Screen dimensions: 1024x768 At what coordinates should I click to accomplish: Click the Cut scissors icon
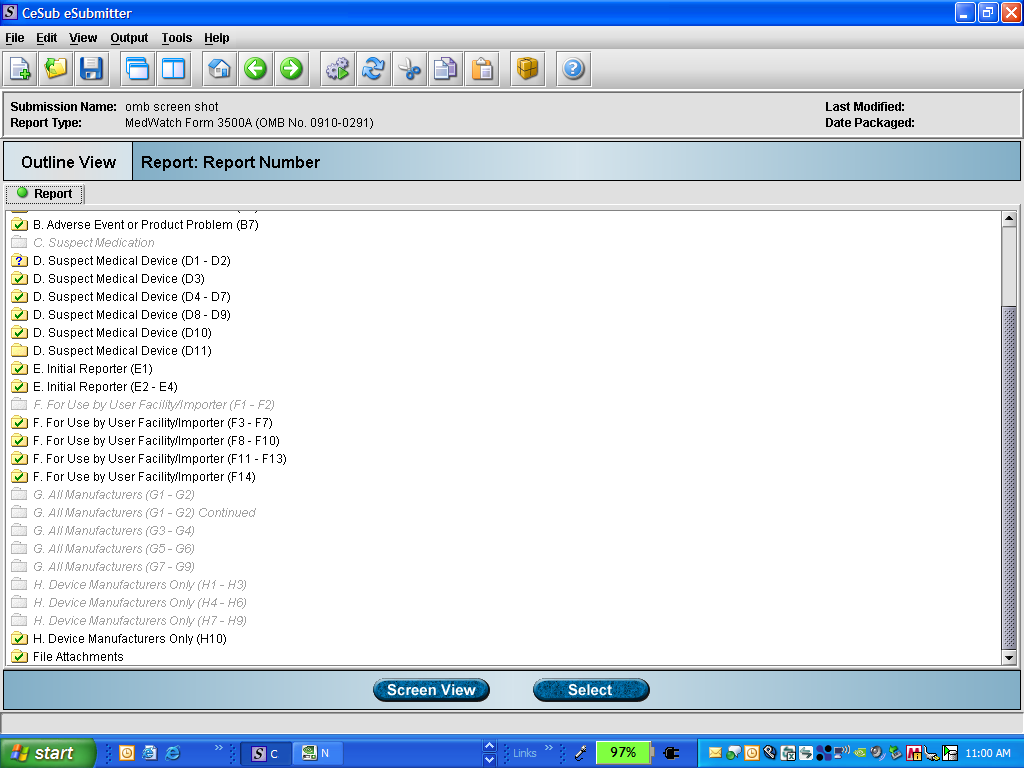[x=409, y=69]
